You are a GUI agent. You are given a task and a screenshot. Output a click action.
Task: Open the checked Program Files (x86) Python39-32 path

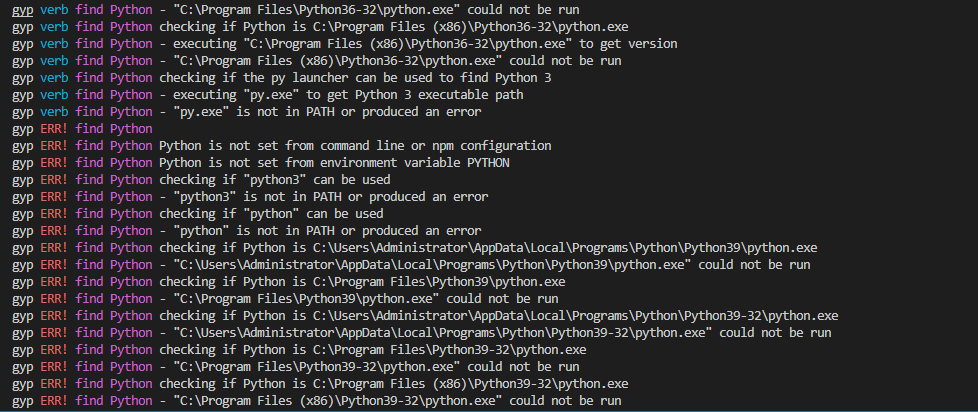point(470,383)
